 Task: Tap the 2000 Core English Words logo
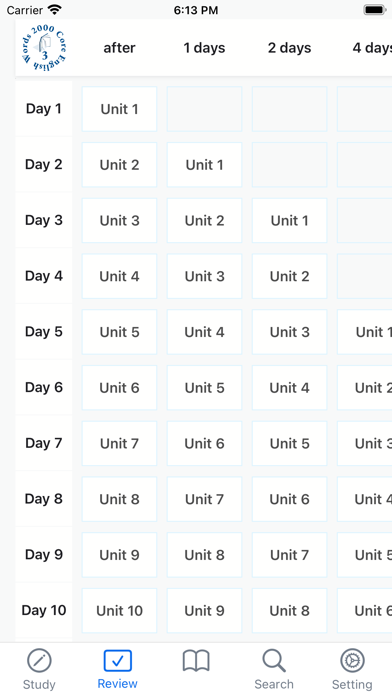click(x=44, y=48)
